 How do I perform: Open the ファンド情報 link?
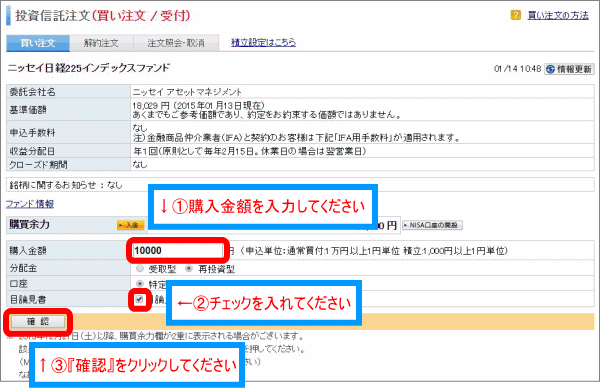29,204
